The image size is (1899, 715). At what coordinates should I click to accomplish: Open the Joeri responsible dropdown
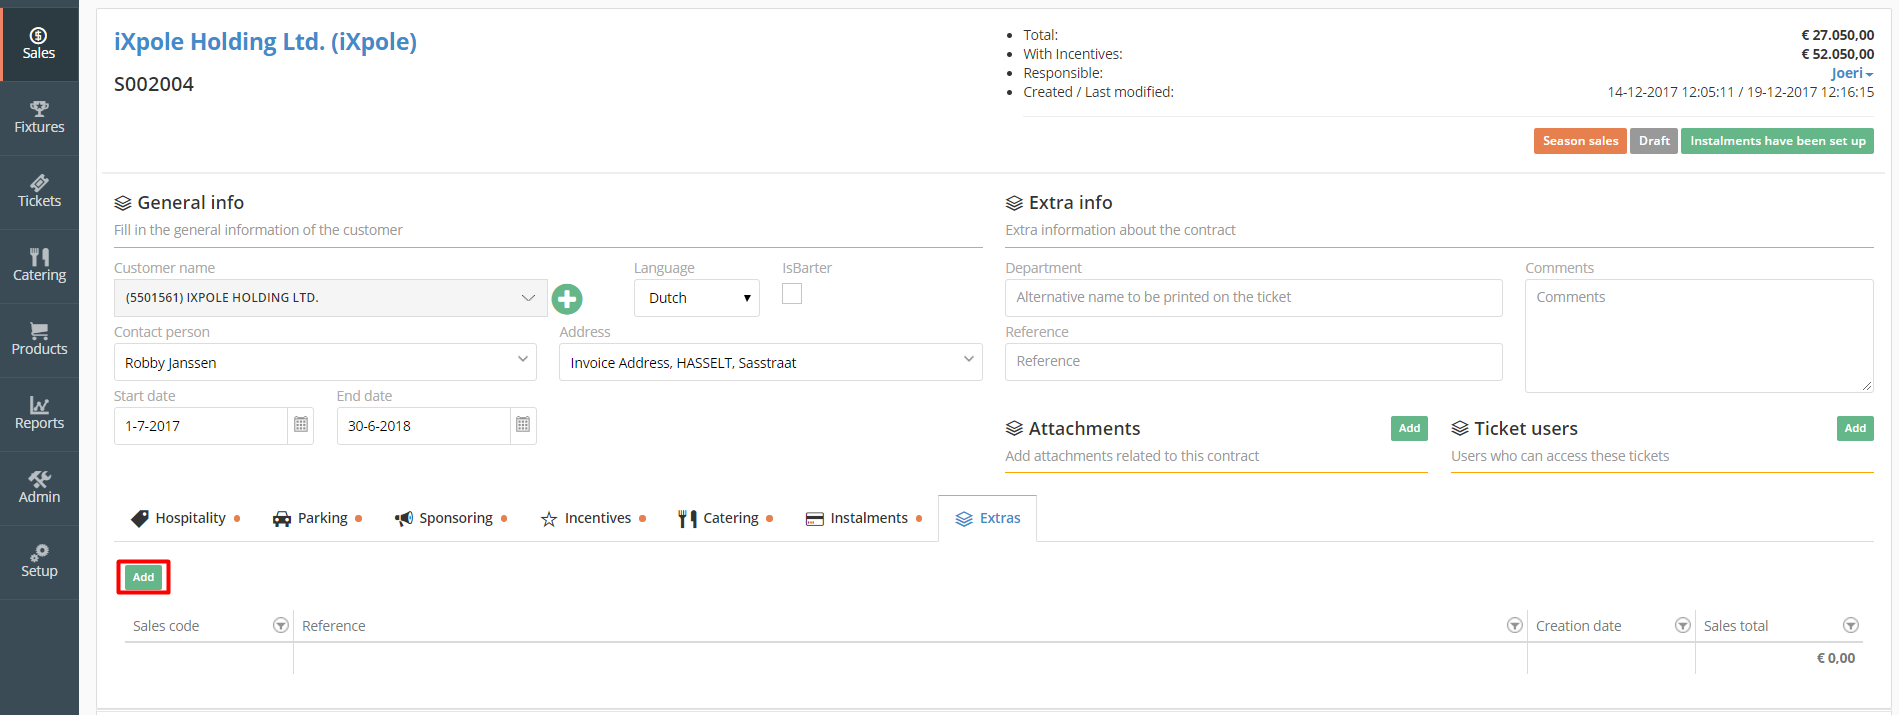(x=1852, y=73)
